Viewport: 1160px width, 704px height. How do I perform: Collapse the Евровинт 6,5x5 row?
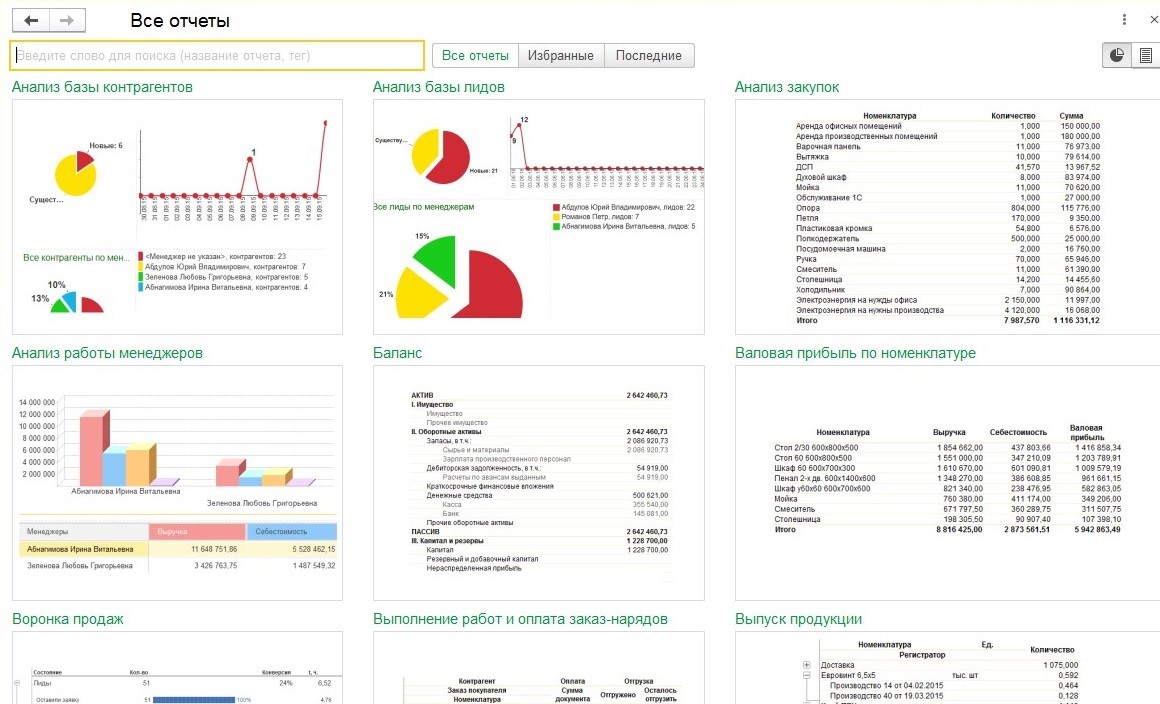click(806, 676)
